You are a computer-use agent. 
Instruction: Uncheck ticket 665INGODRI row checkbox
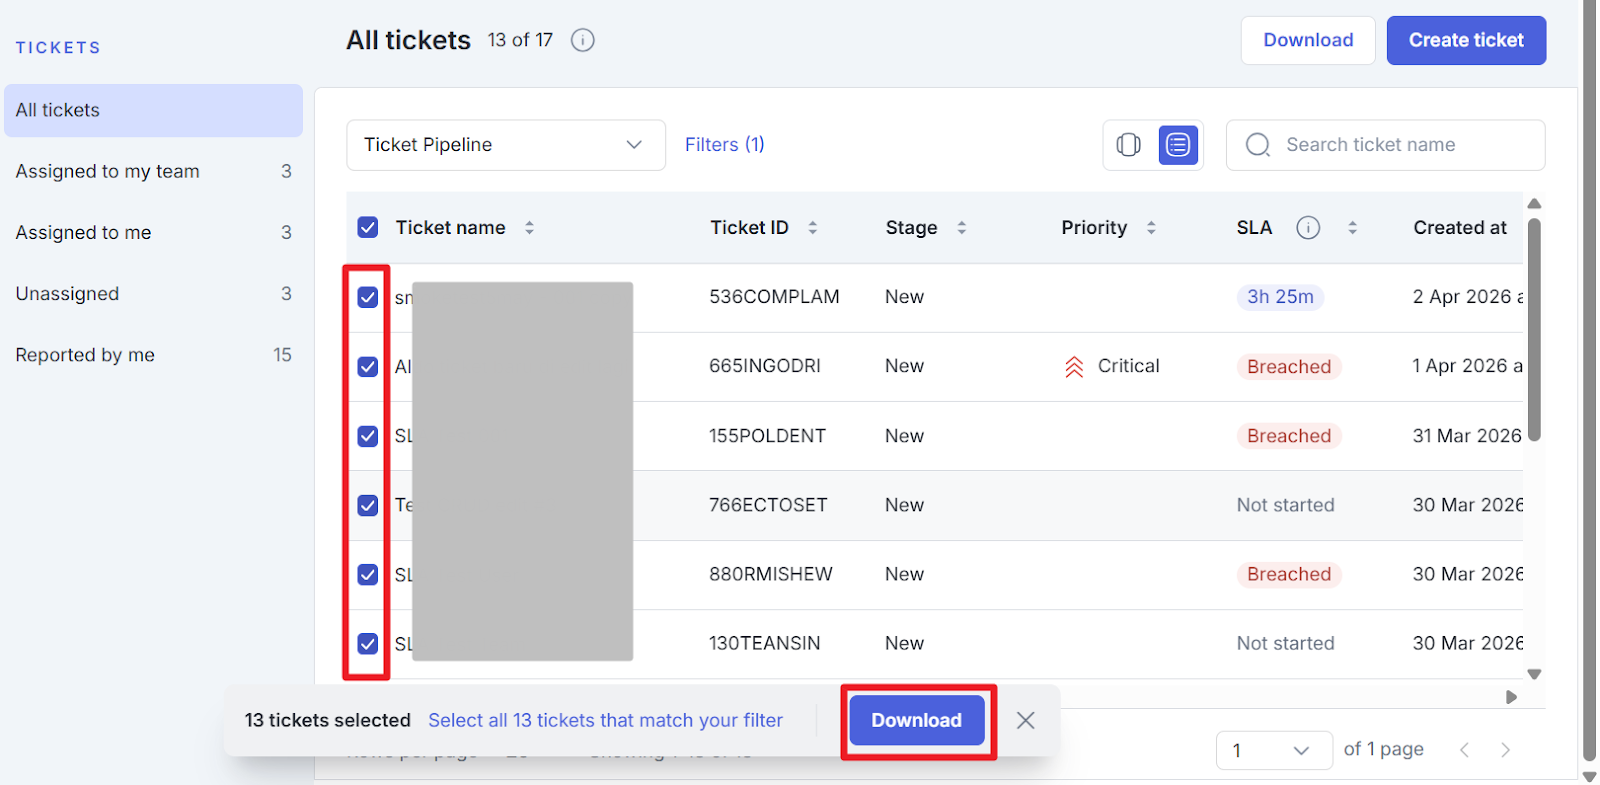368,367
